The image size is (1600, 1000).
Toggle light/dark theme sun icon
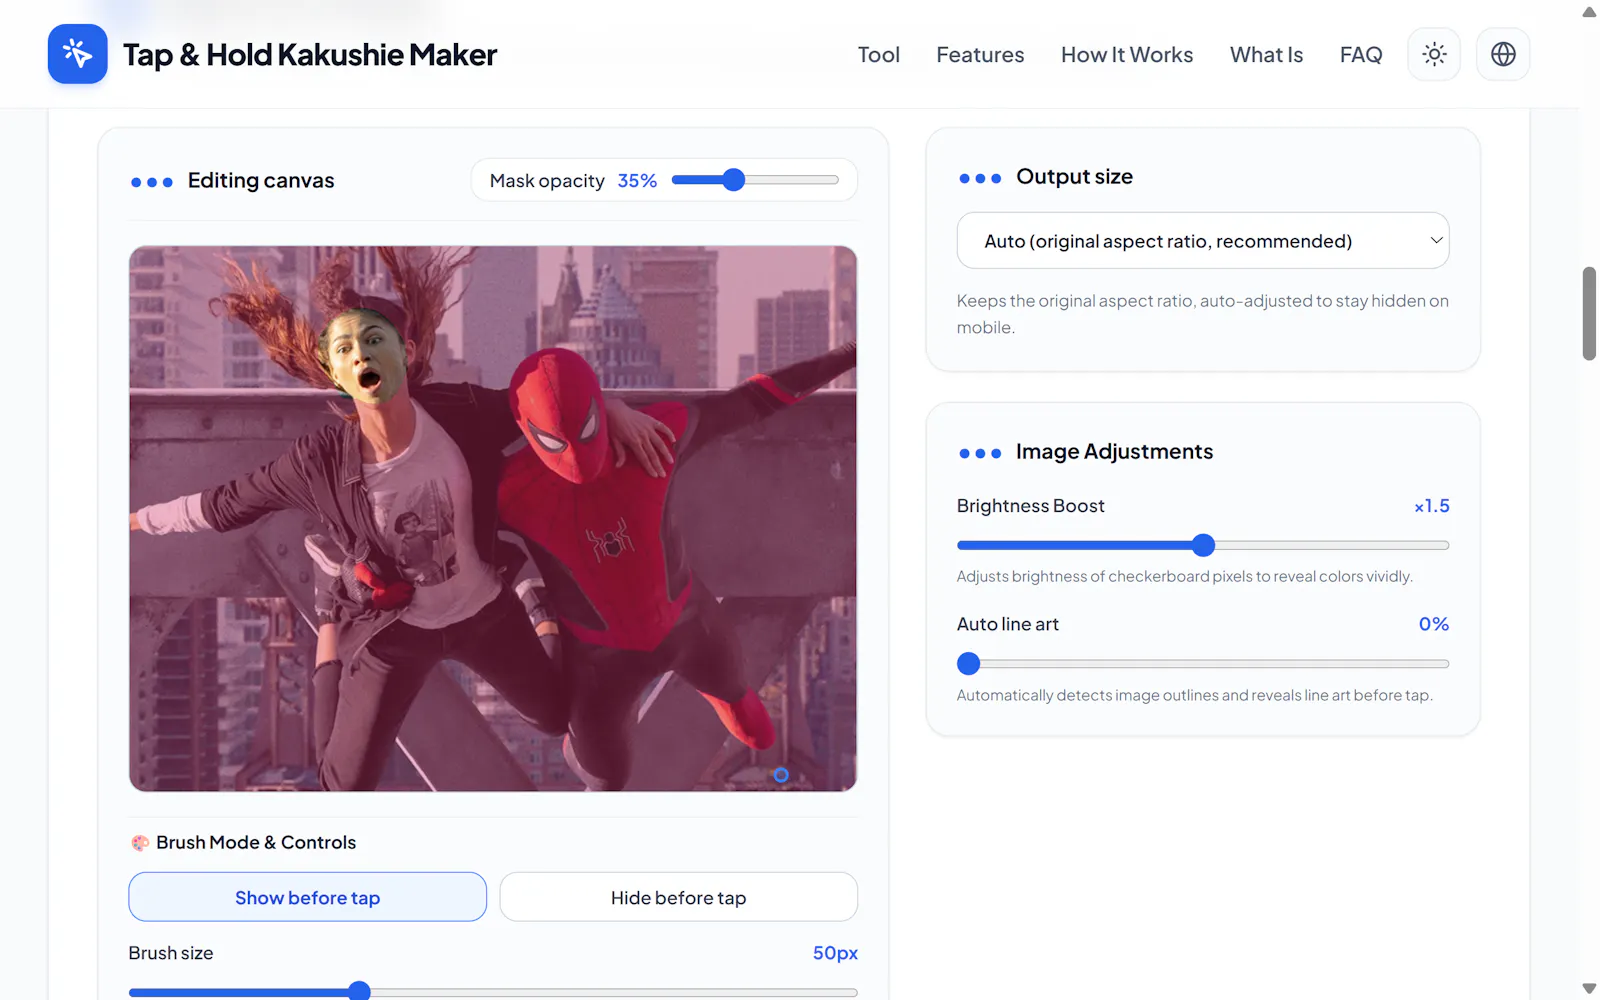(x=1434, y=54)
